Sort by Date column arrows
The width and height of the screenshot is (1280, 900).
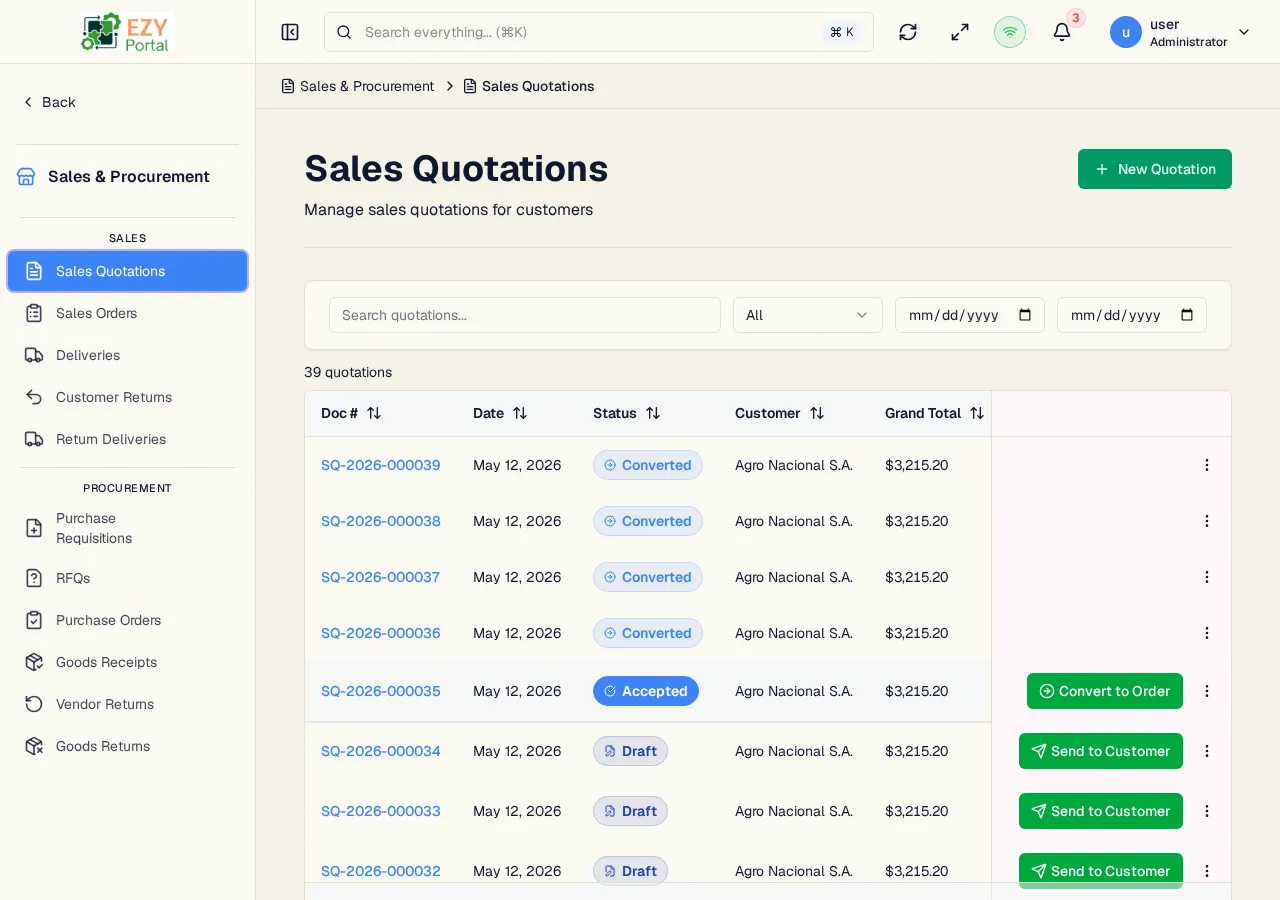tap(520, 413)
